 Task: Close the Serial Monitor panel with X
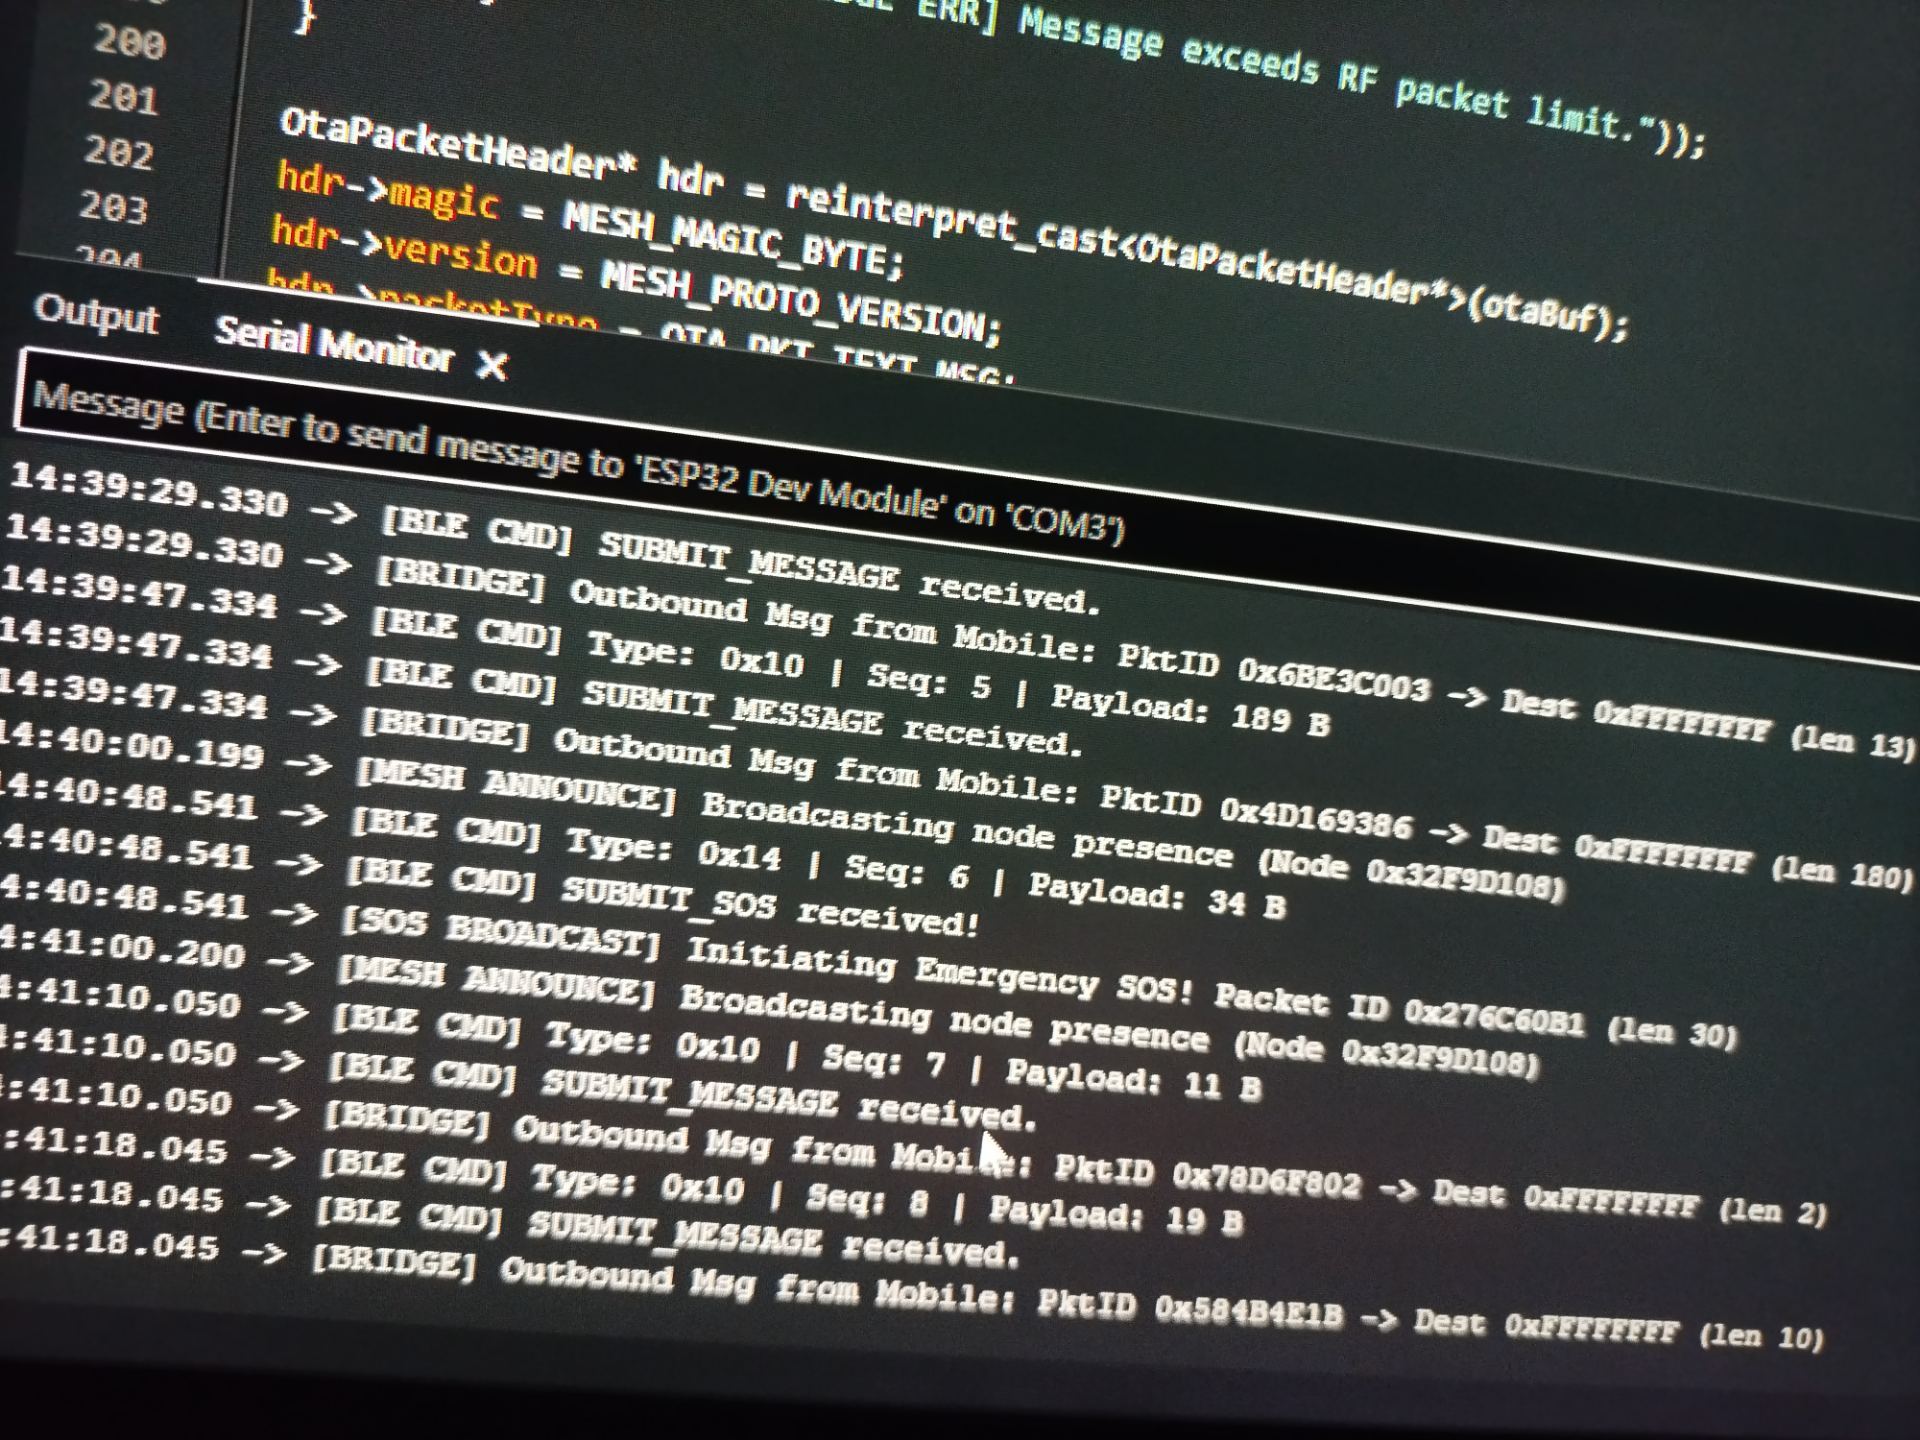pyautogui.click(x=491, y=365)
